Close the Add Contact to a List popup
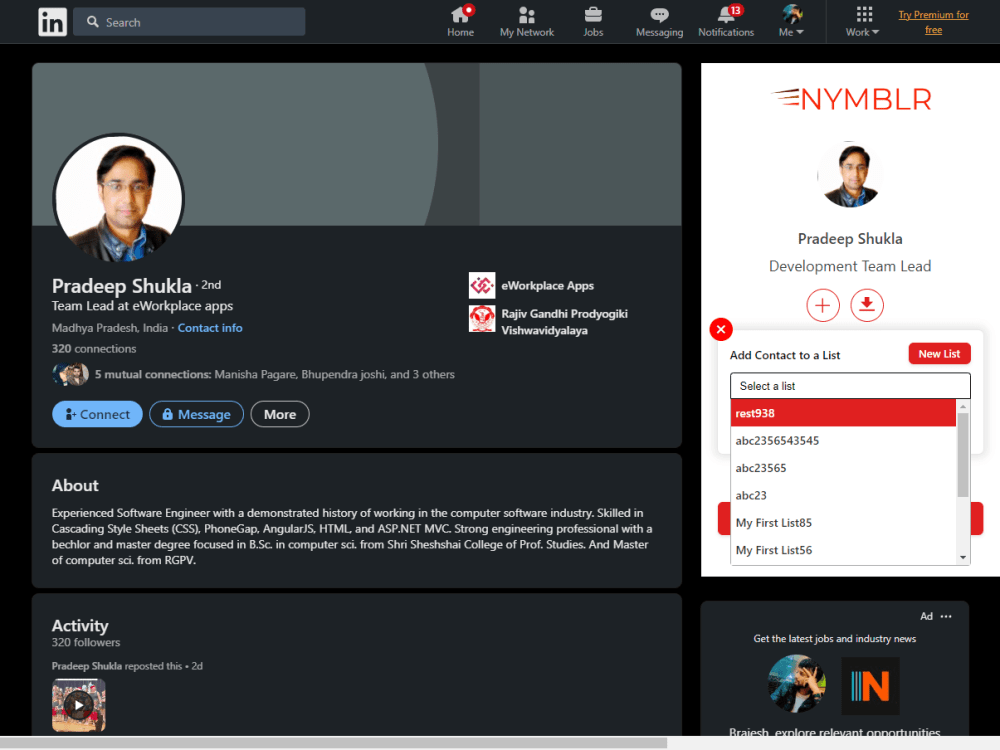The height and width of the screenshot is (750, 1000). click(721, 330)
